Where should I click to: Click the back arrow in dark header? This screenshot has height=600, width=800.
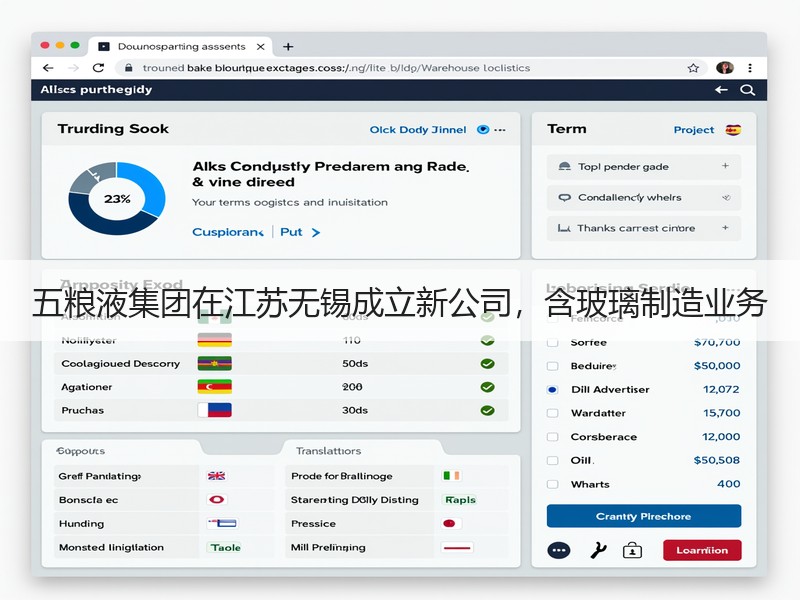click(x=721, y=90)
